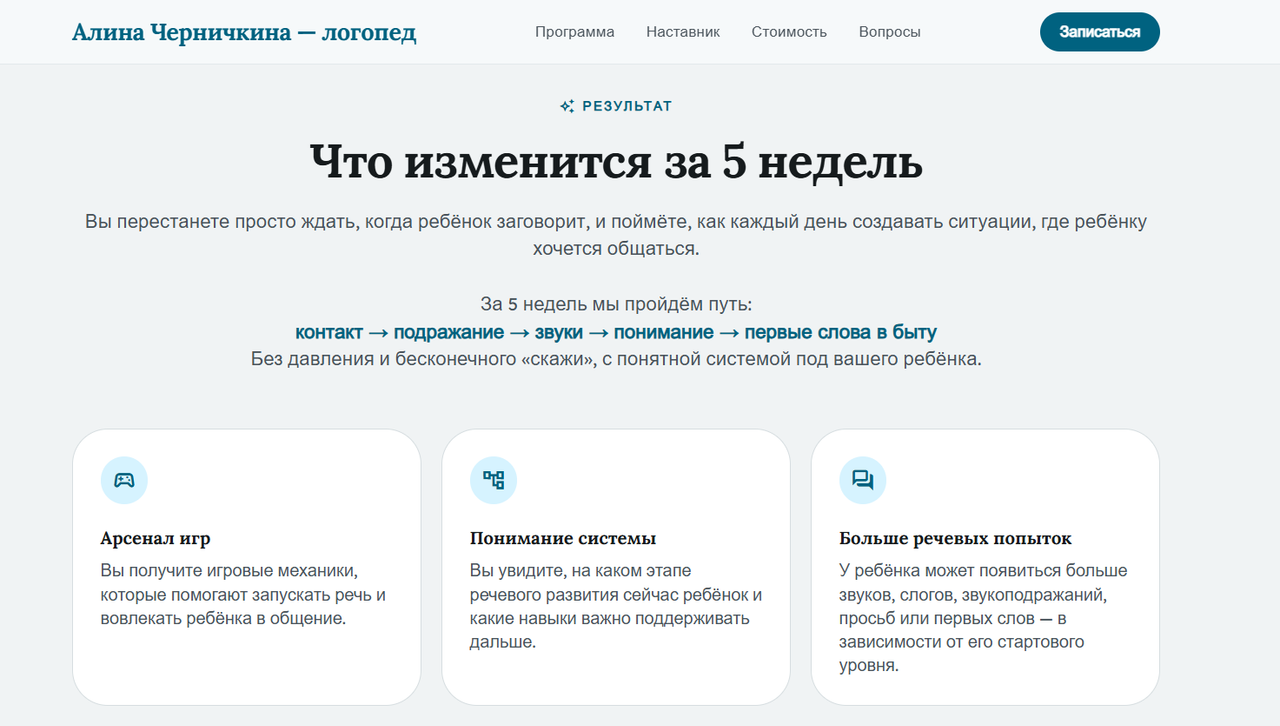Click the heading Что изменится за 5 недель
Screen dimensions: 1280x726
click(616, 162)
